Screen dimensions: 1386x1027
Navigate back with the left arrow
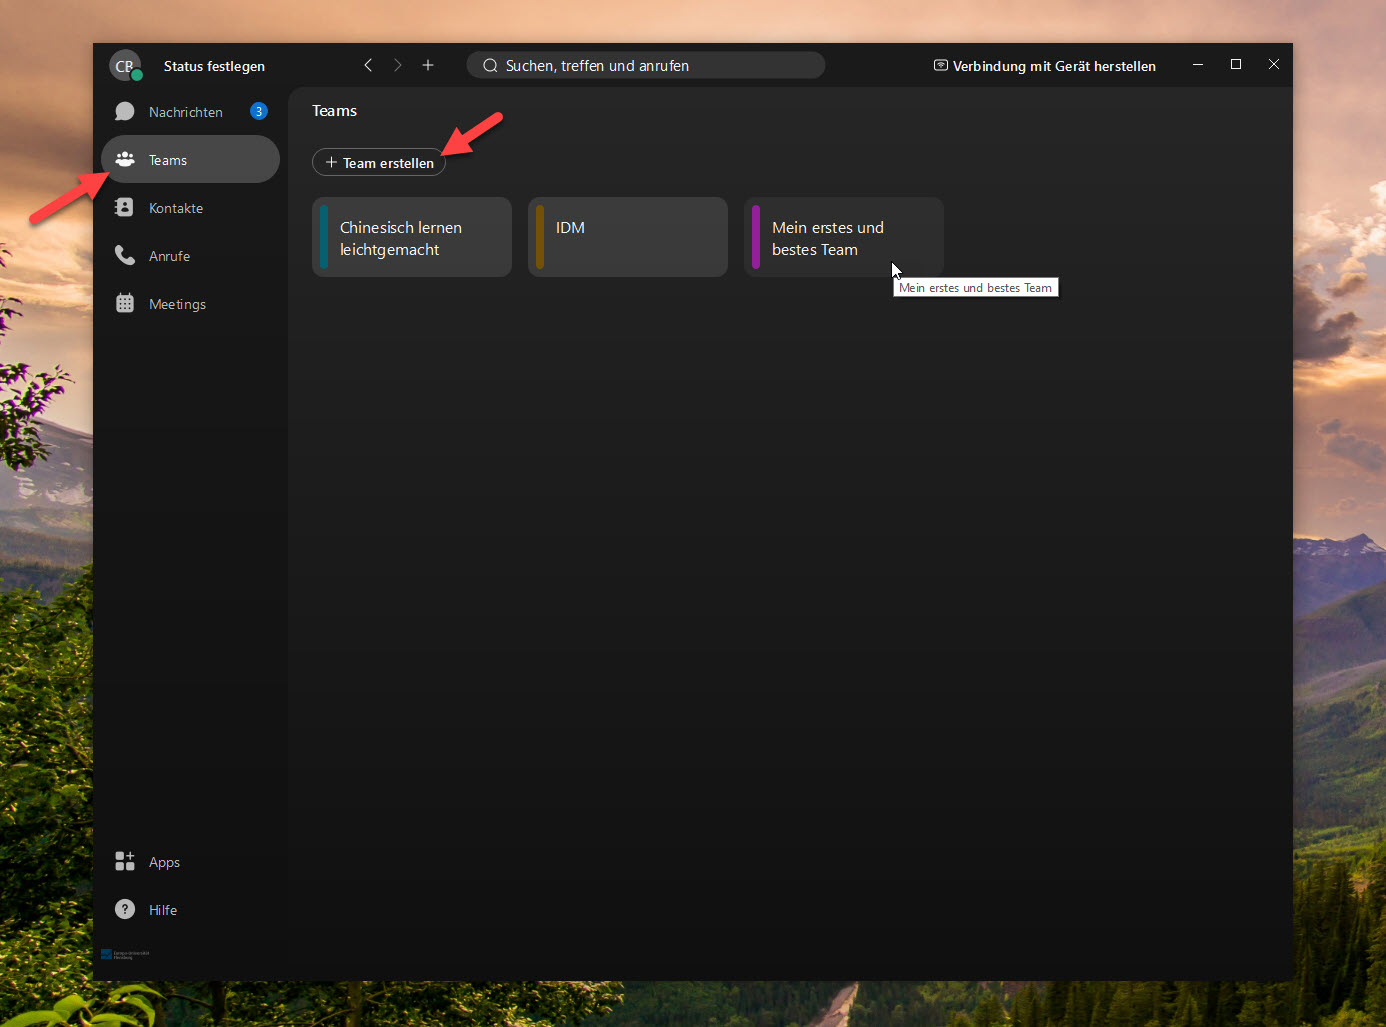coord(368,65)
